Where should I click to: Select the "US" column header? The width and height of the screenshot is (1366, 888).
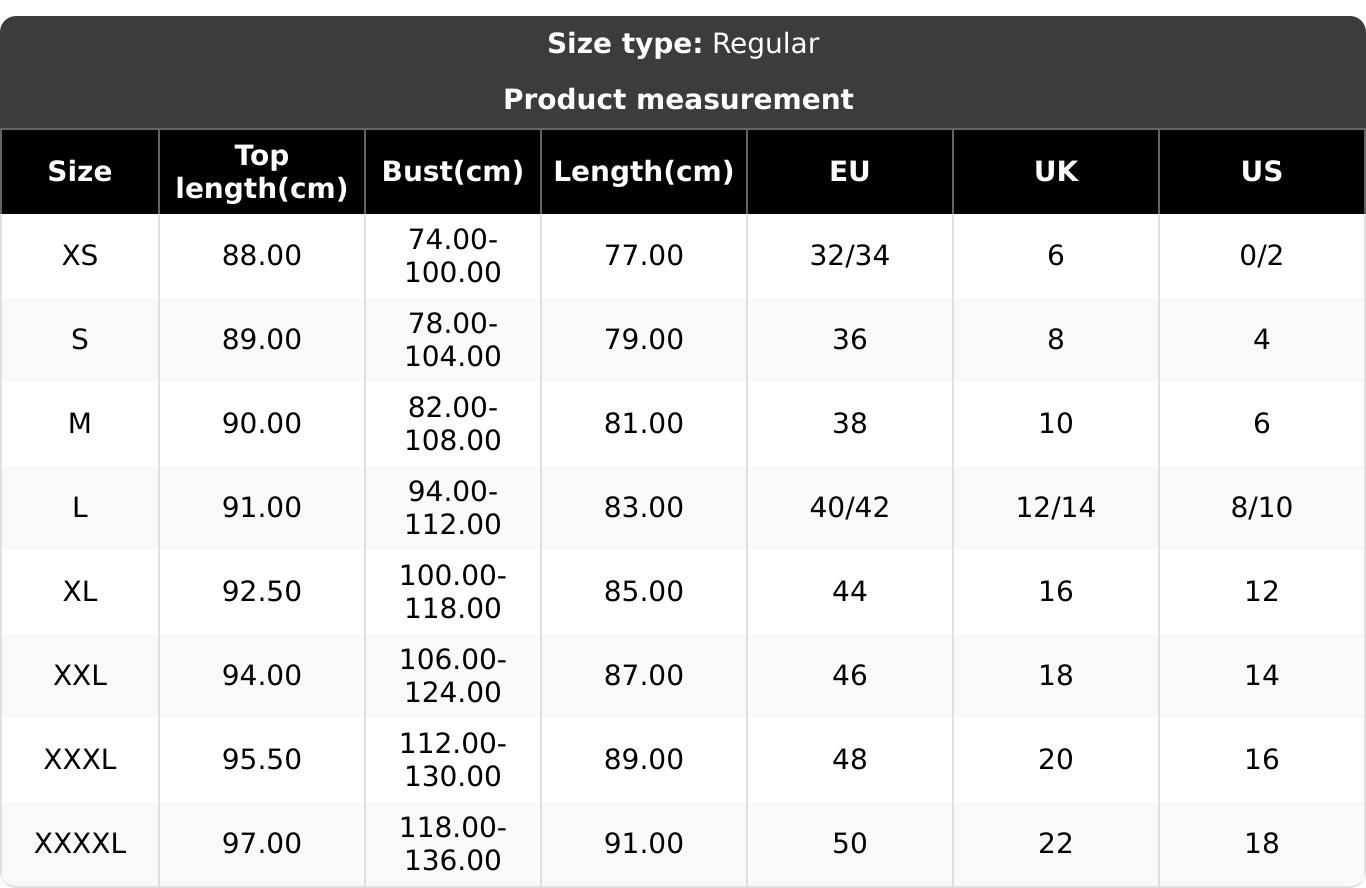[1261, 172]
